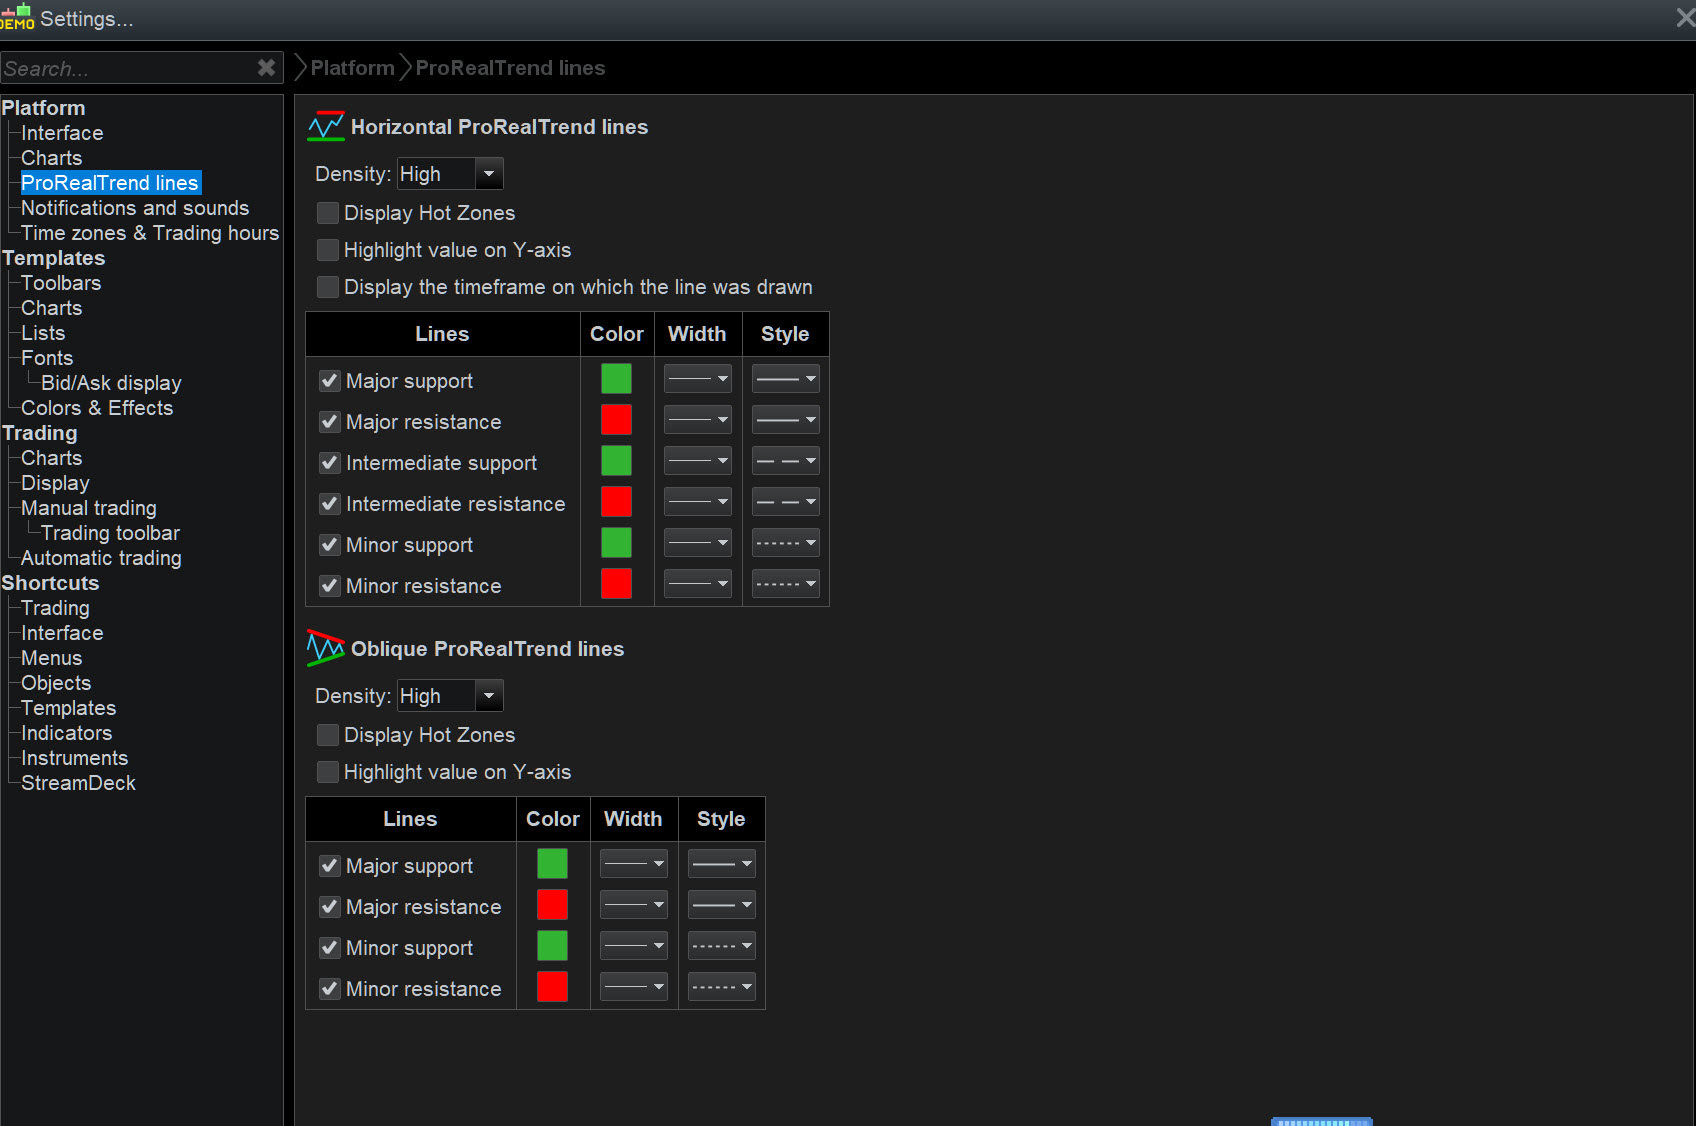Image resolution: width=1696 pixels, height=1126 pixels.
Task: Open Instruments shortcuts
Action: coord(75,758)
